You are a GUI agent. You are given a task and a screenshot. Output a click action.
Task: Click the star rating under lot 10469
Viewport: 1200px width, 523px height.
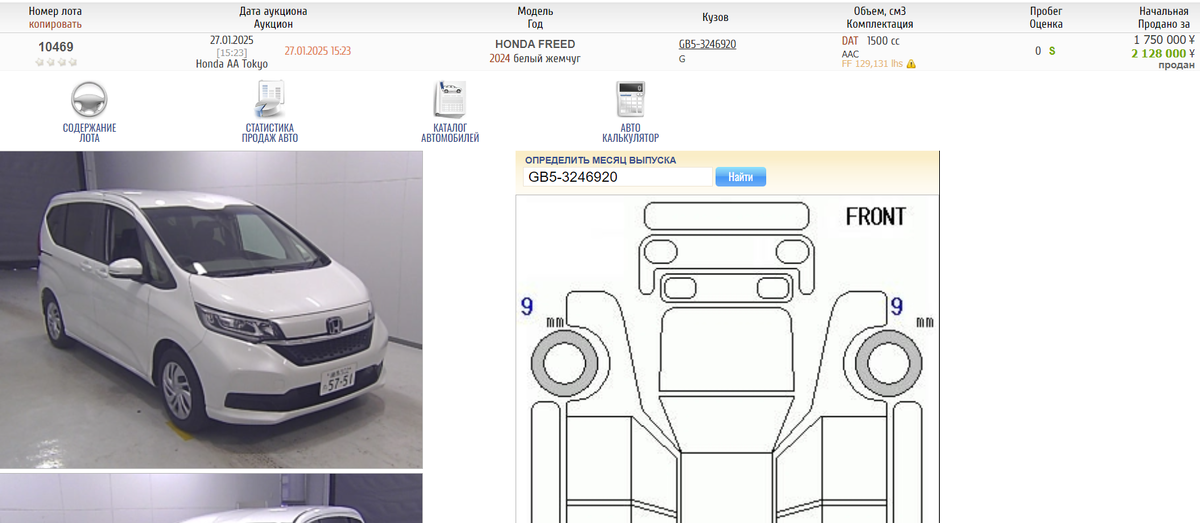click(56, 62)
